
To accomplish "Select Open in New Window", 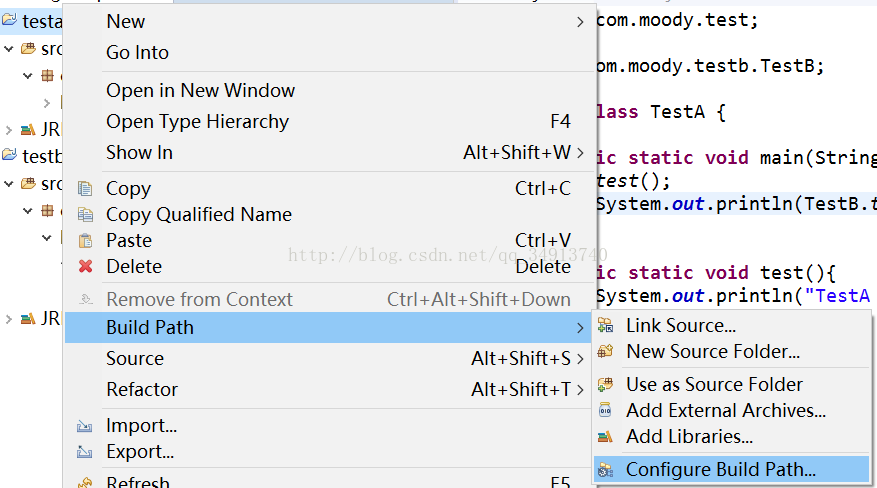I will [328, 91].
